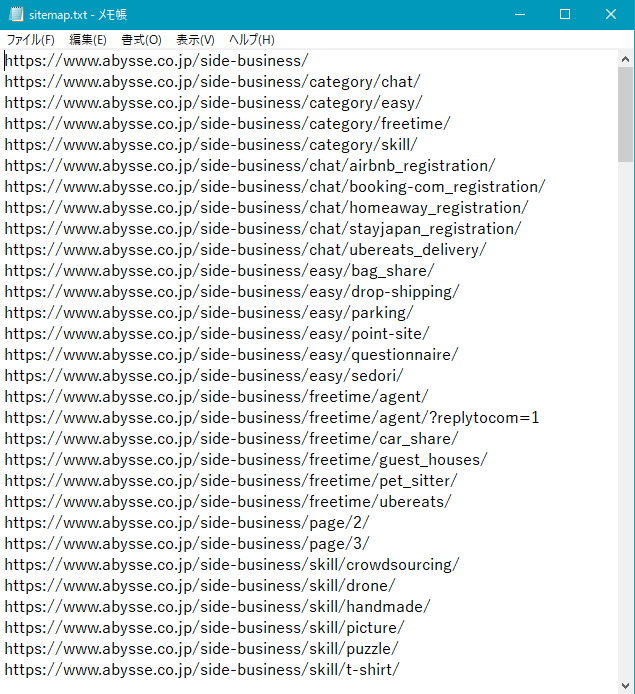Click the Notepad icon in the title bar
The width and height of the screenshot is (635, 694).
[16, 15]
